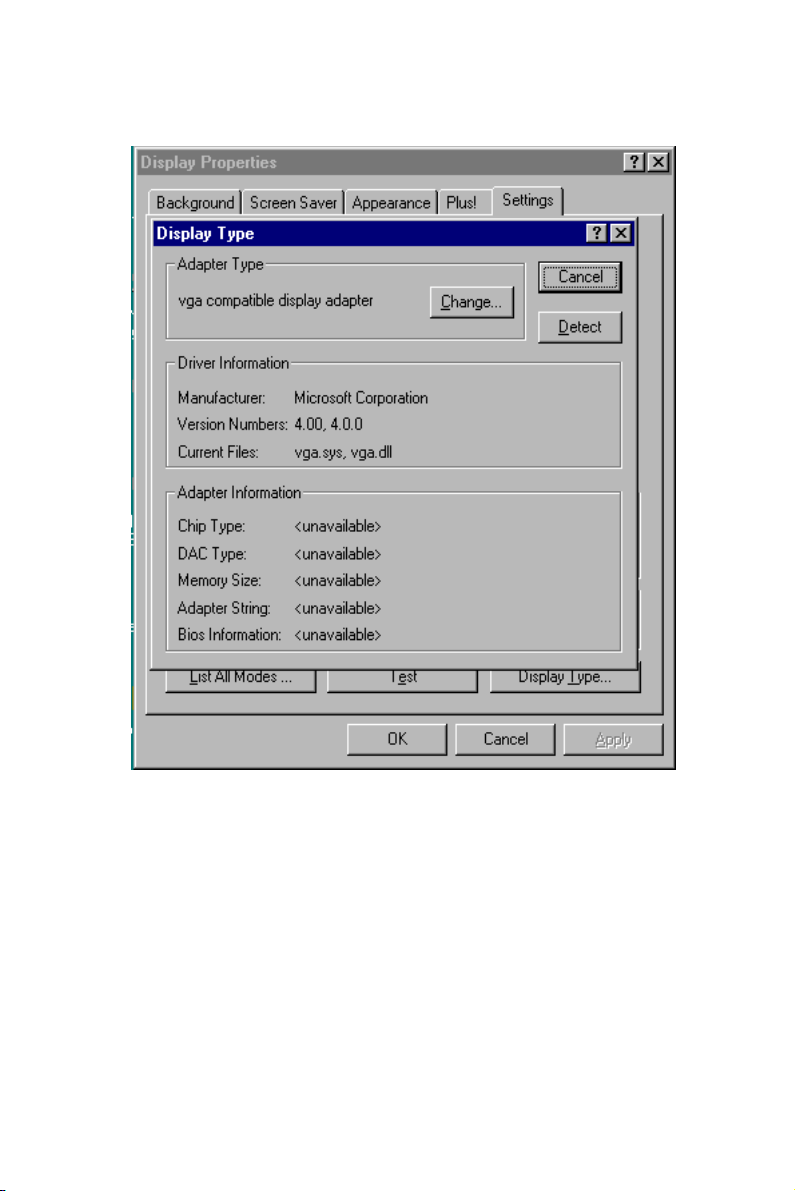The image size is (795, 1191).
Task: Click the List All Modes button
Action: [x=241, y=678]
